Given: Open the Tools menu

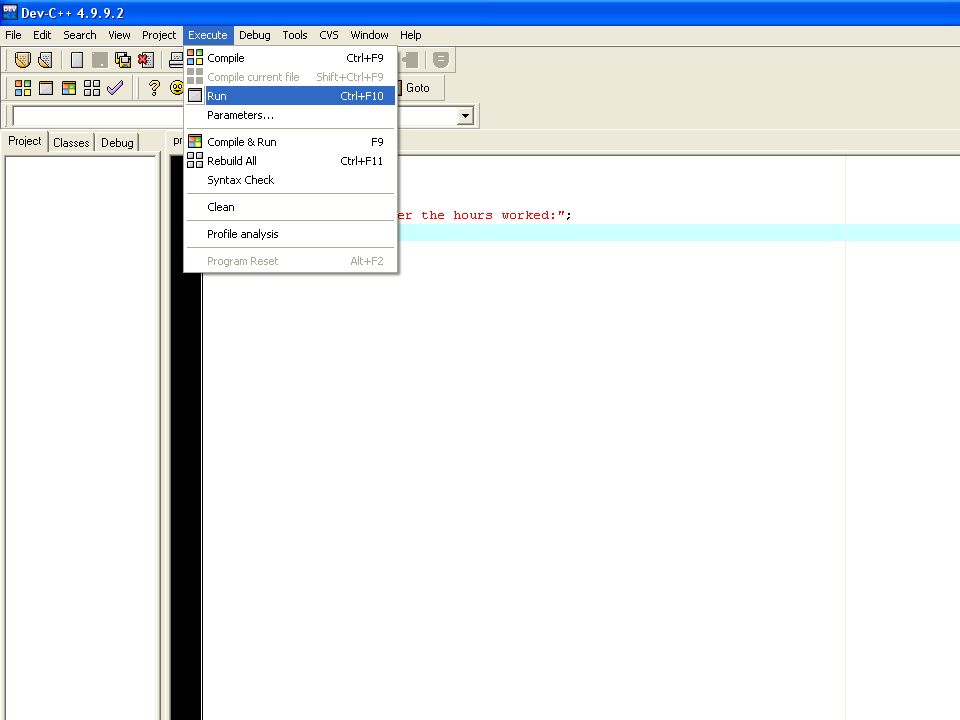Looking at the screenshot, I should pos(294,35).
